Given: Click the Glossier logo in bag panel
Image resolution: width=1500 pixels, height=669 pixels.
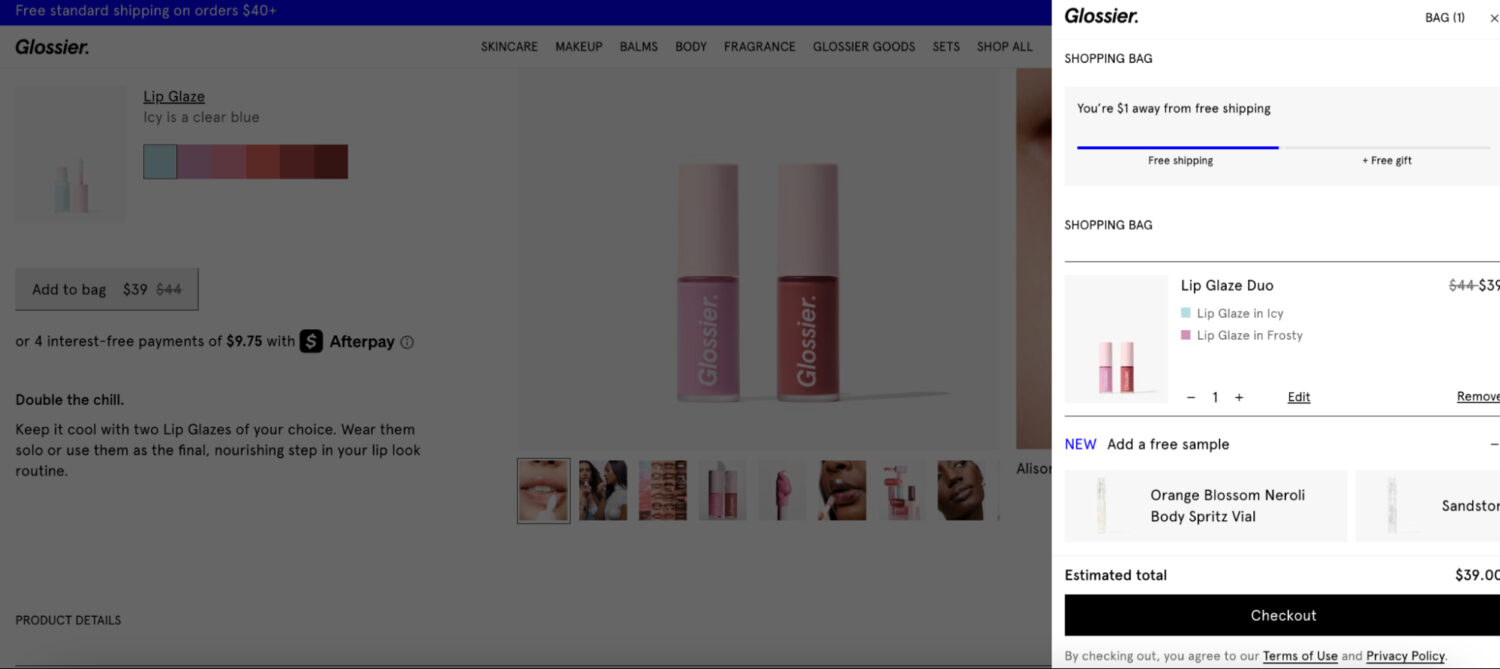Looking at the screenshot, I should (1101, 16).
